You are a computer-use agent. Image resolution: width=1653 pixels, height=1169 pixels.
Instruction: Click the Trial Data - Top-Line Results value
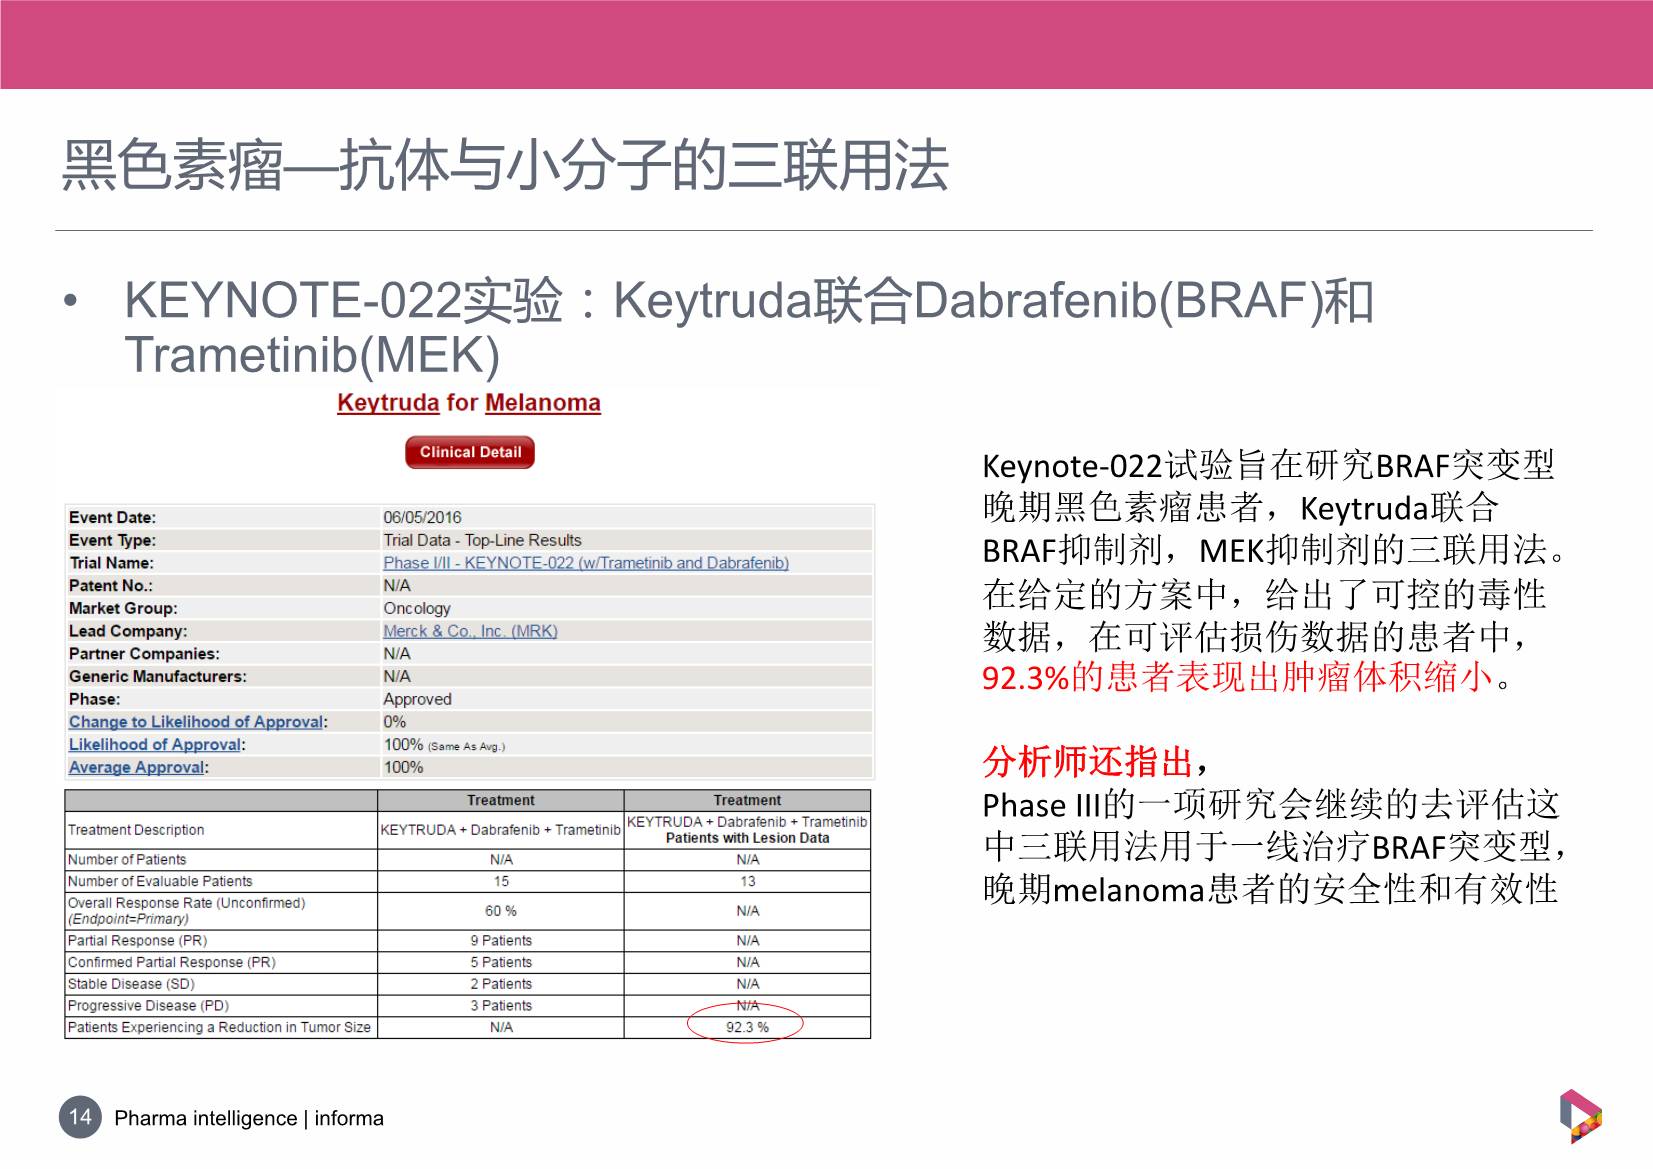coord(482,540)
